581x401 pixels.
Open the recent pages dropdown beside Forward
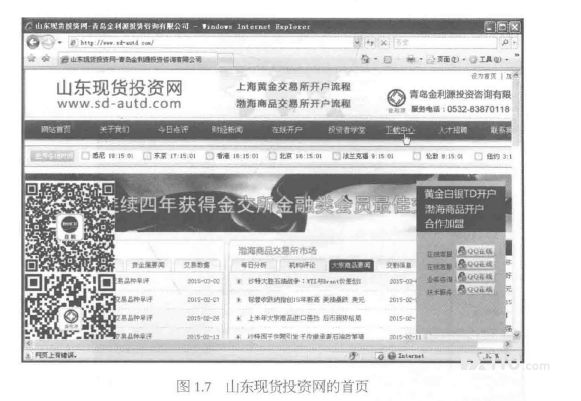pos(60,42)
